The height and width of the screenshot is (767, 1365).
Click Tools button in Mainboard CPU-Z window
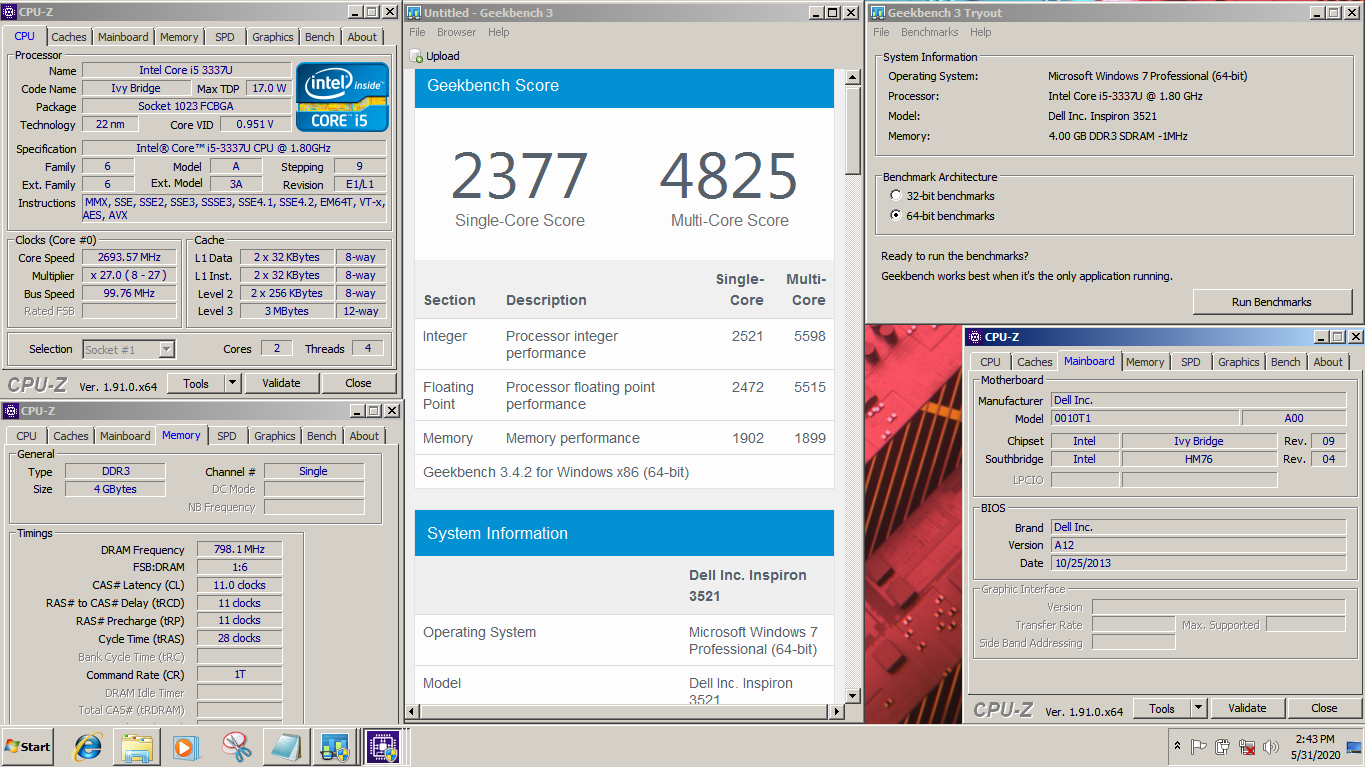pyautogui.click(x=1162, y=708)
